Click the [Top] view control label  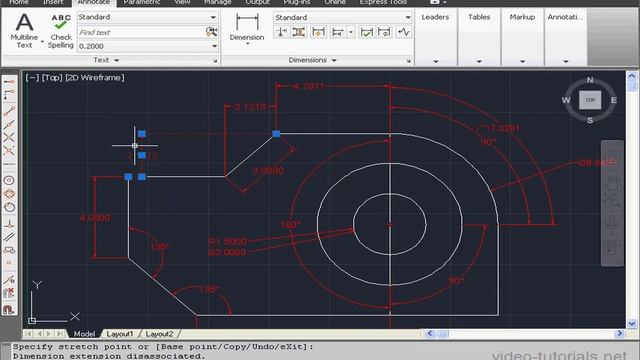click(x=52, y=78)
